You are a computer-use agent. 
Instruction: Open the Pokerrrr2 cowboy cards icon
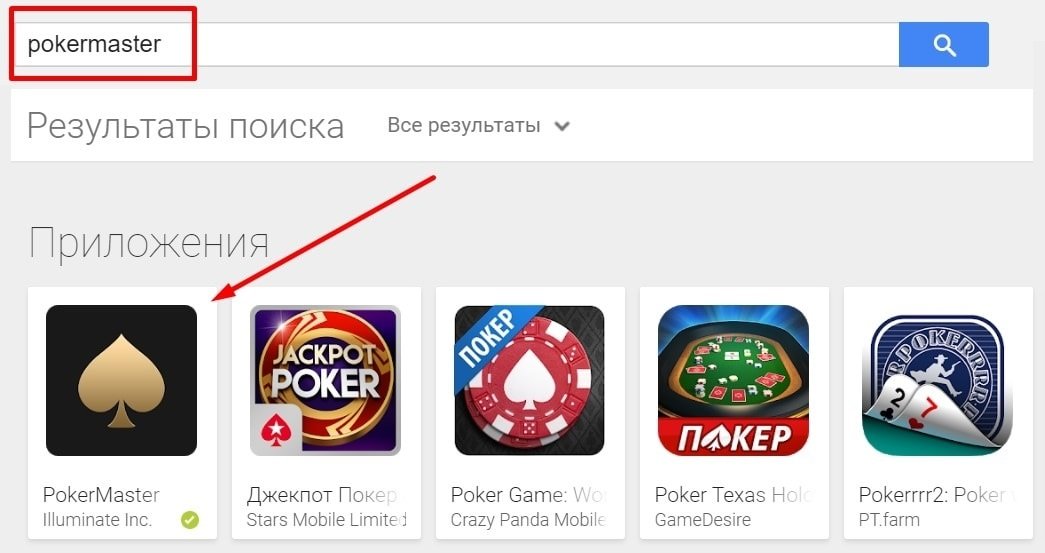point(937,380)
